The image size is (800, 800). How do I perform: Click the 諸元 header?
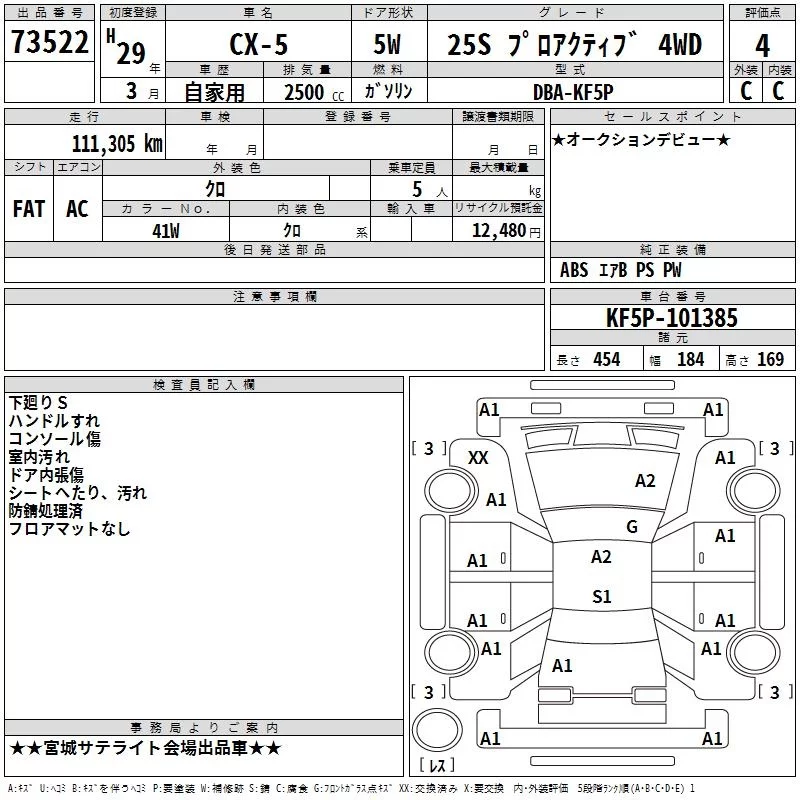click(x=672, y=337)
